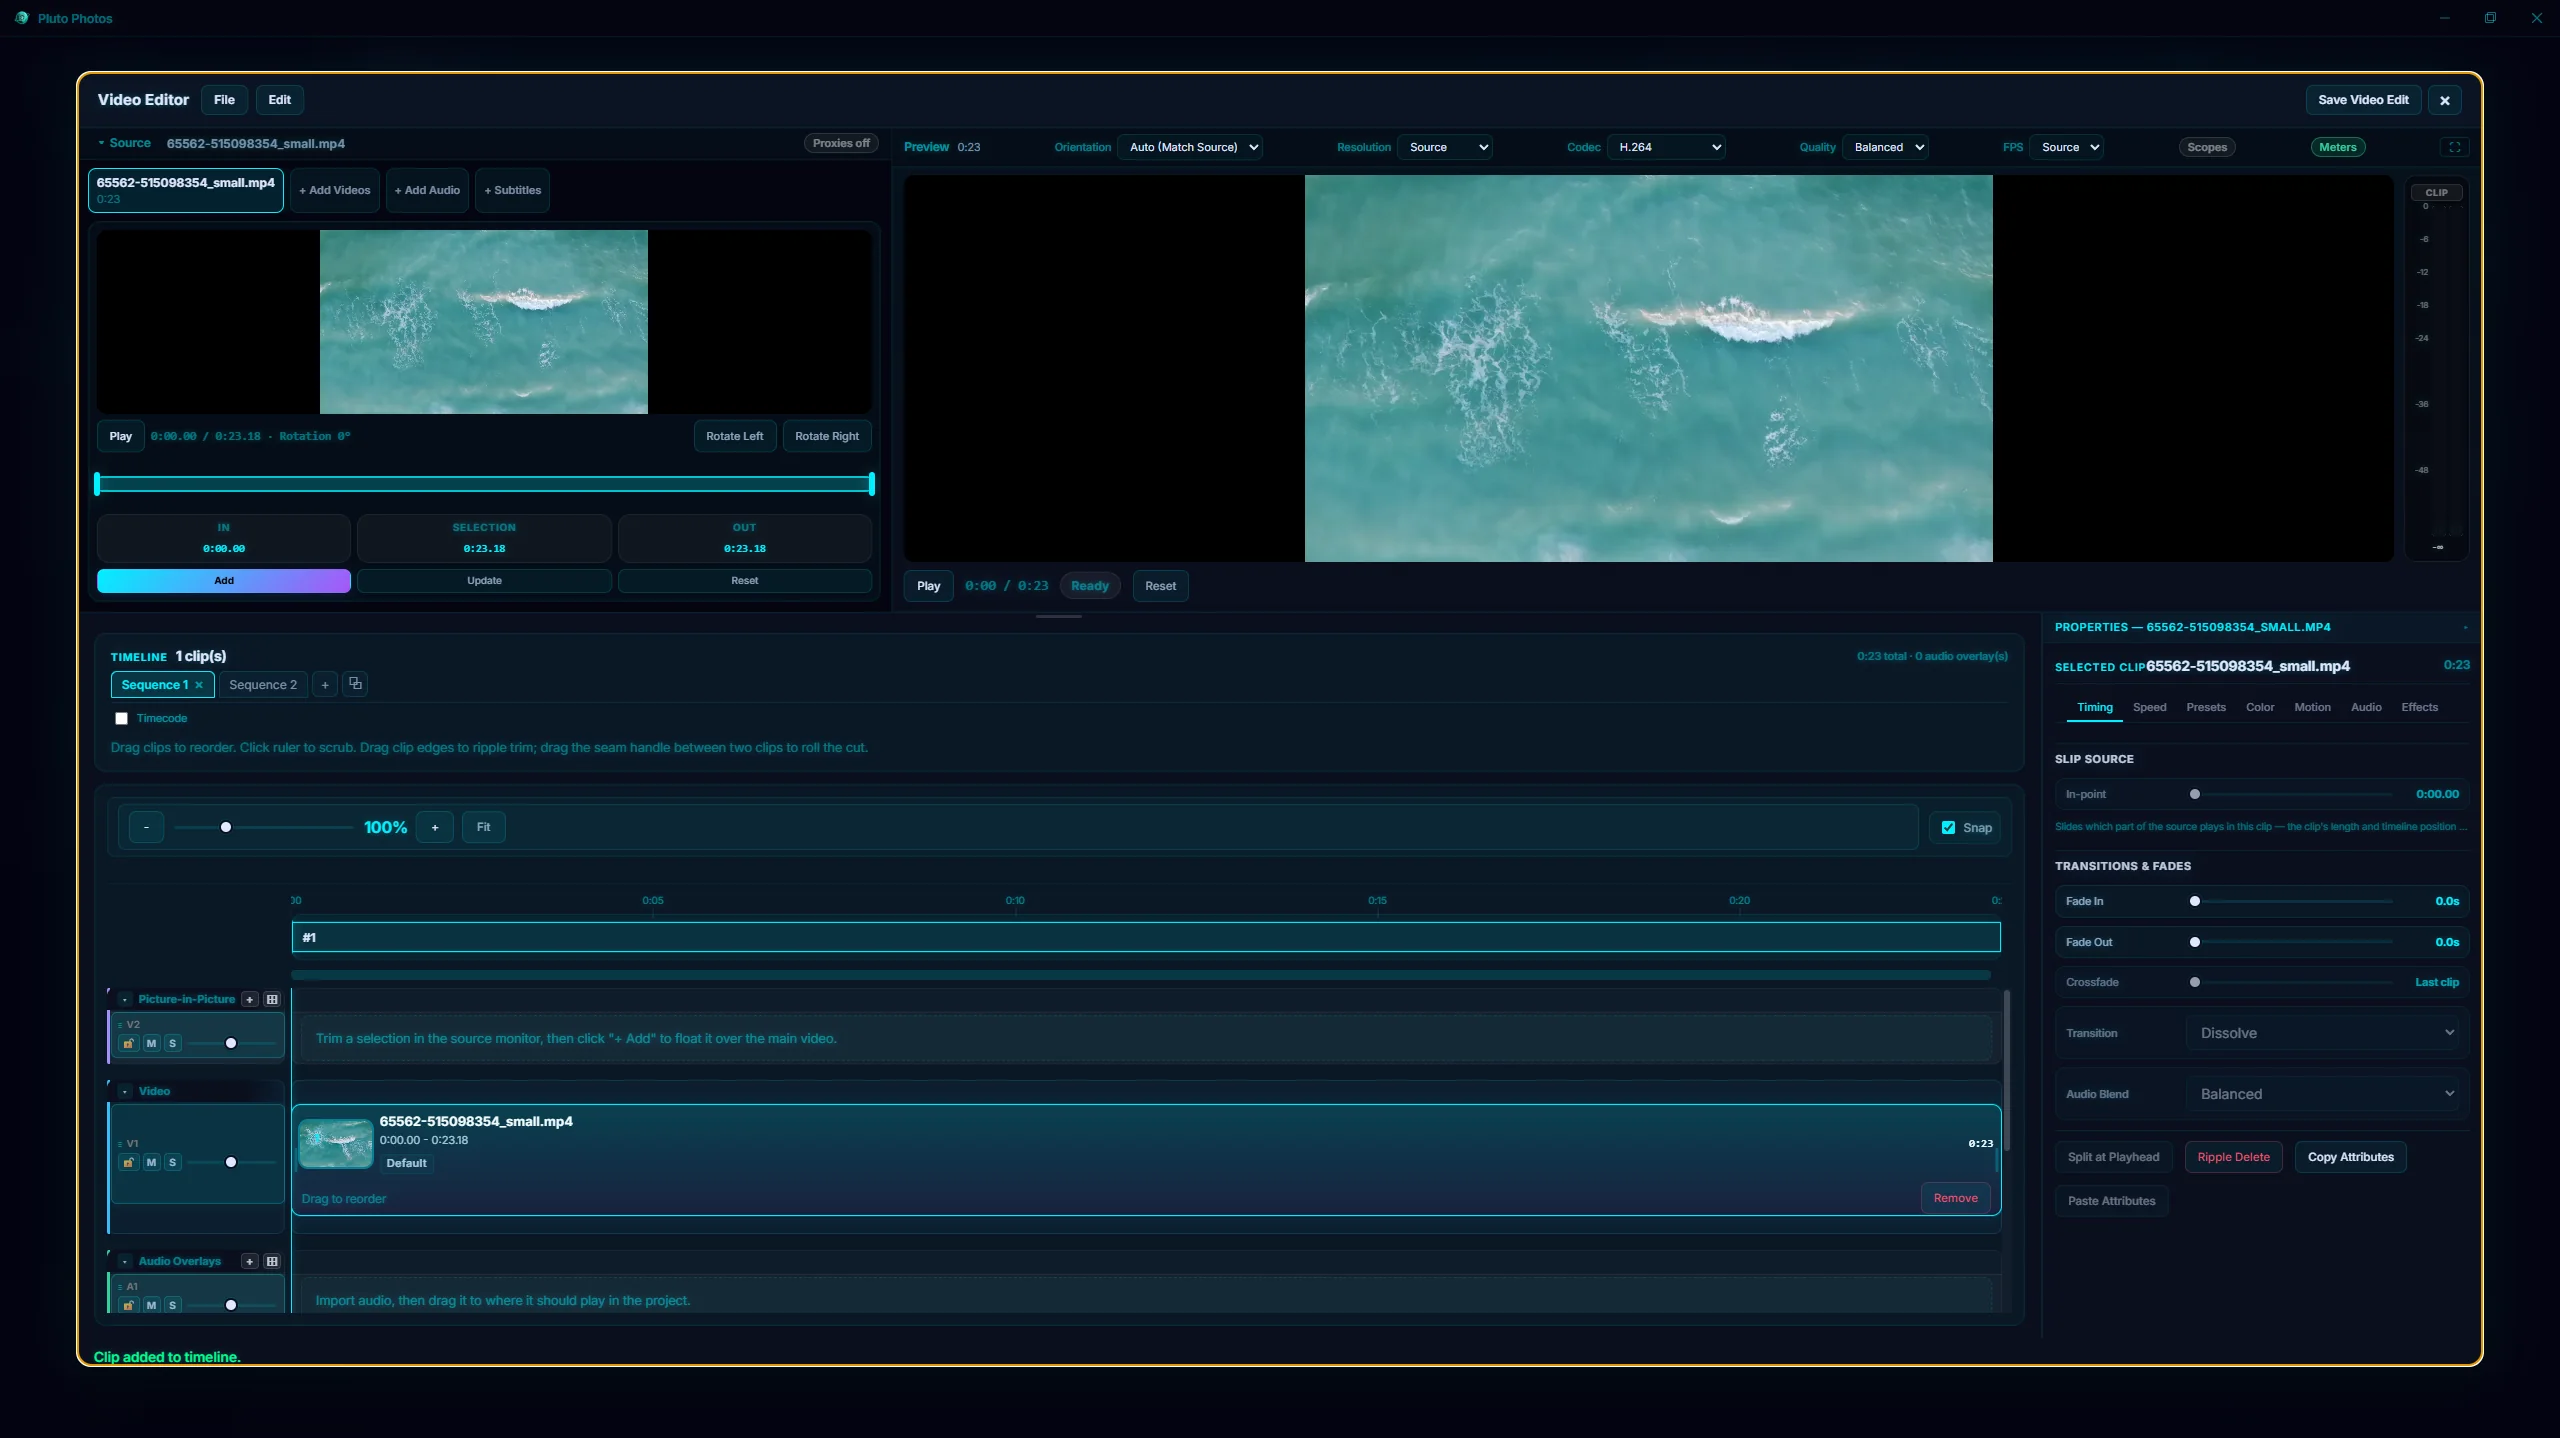Zoom out timeline with minus button
The width and height of the screenshot is (2560, 1438).
(x=147, y=827)
